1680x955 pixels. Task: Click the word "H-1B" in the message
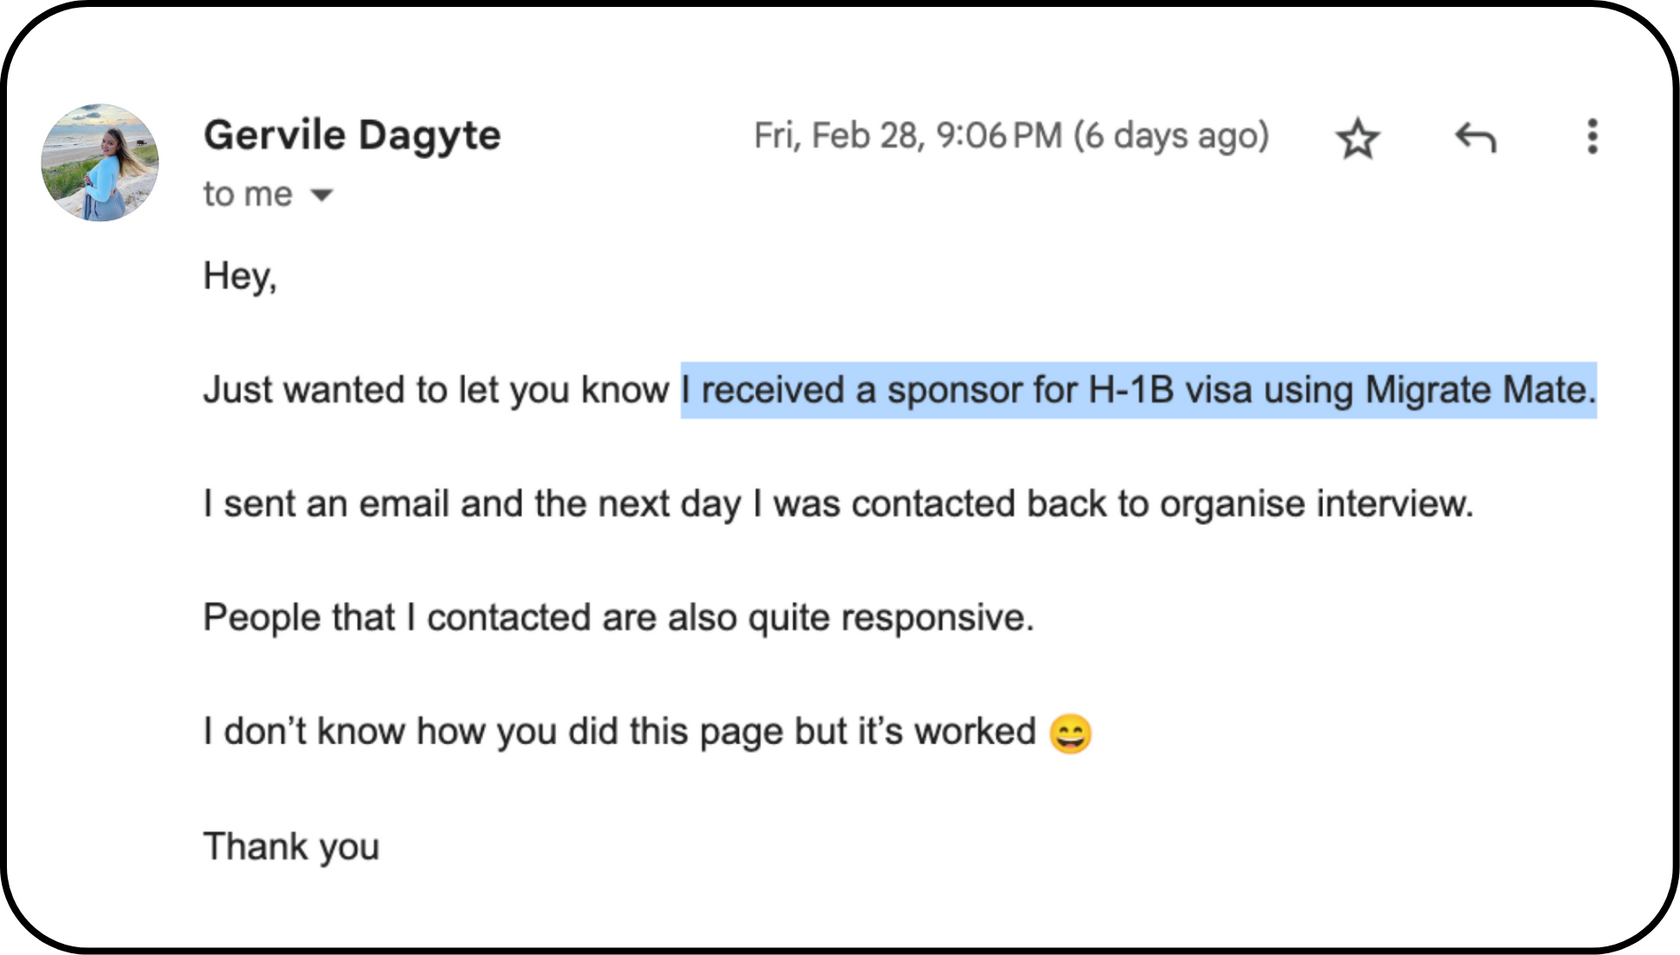(x=1130, y=390)
